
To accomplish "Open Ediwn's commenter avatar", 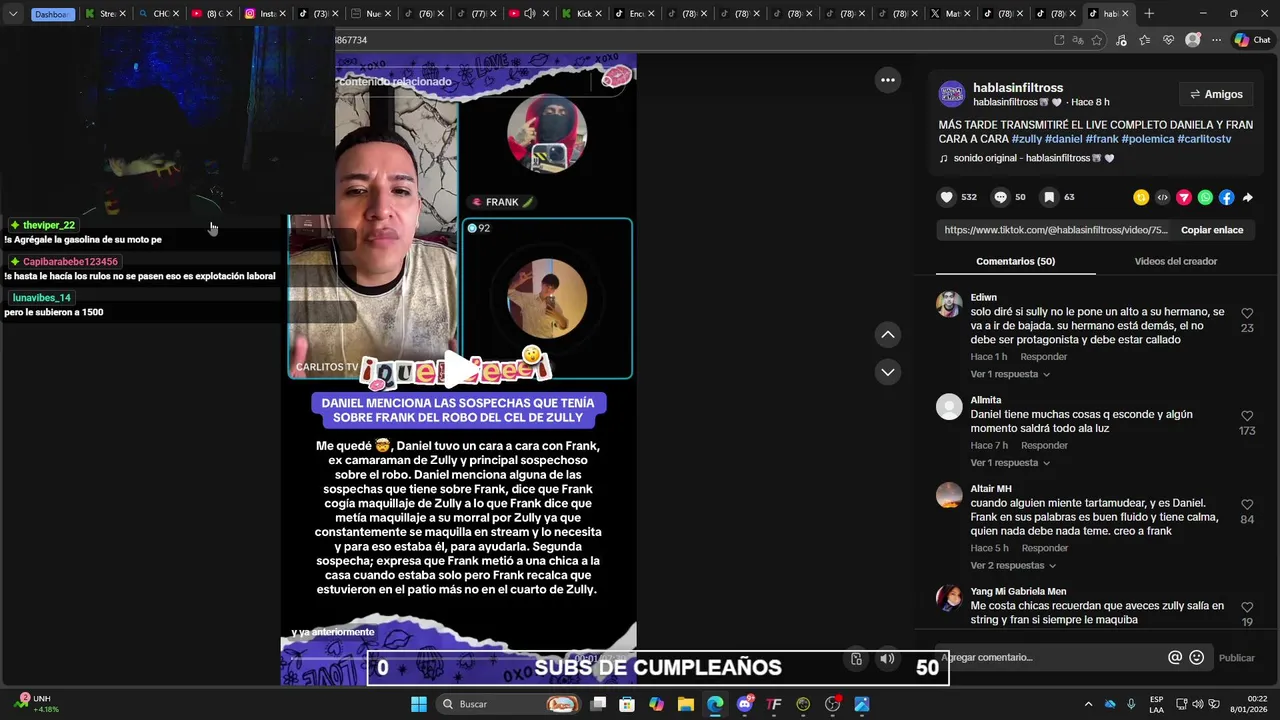I will coord(949,304).
